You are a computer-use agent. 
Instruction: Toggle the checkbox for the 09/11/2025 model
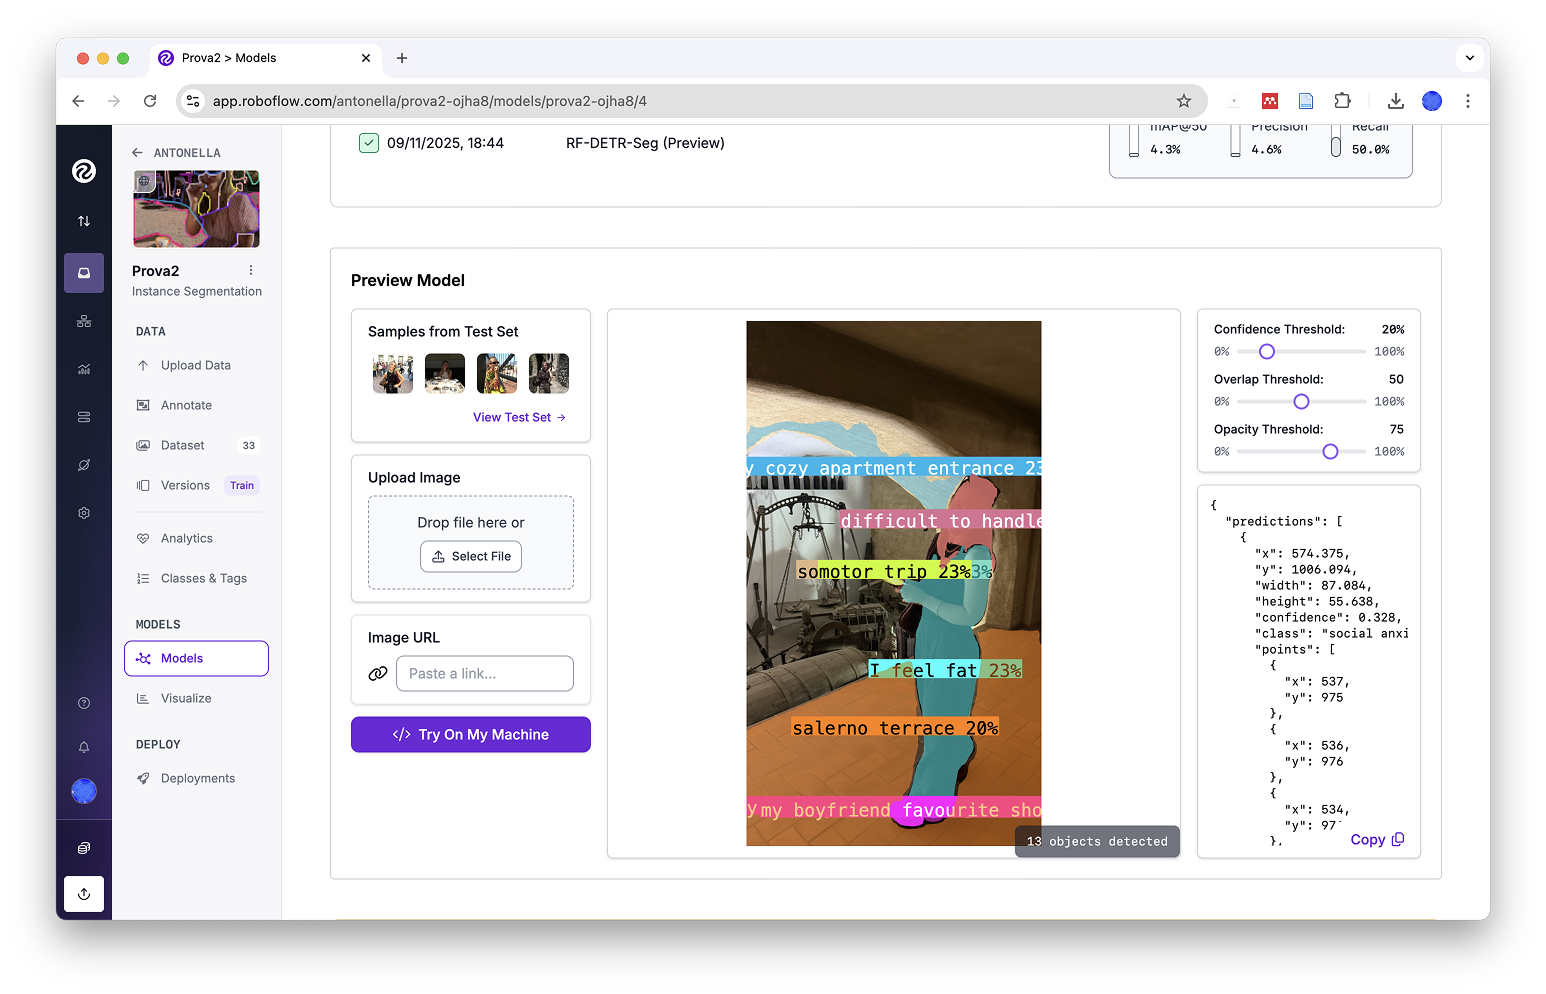pos(369,143)
